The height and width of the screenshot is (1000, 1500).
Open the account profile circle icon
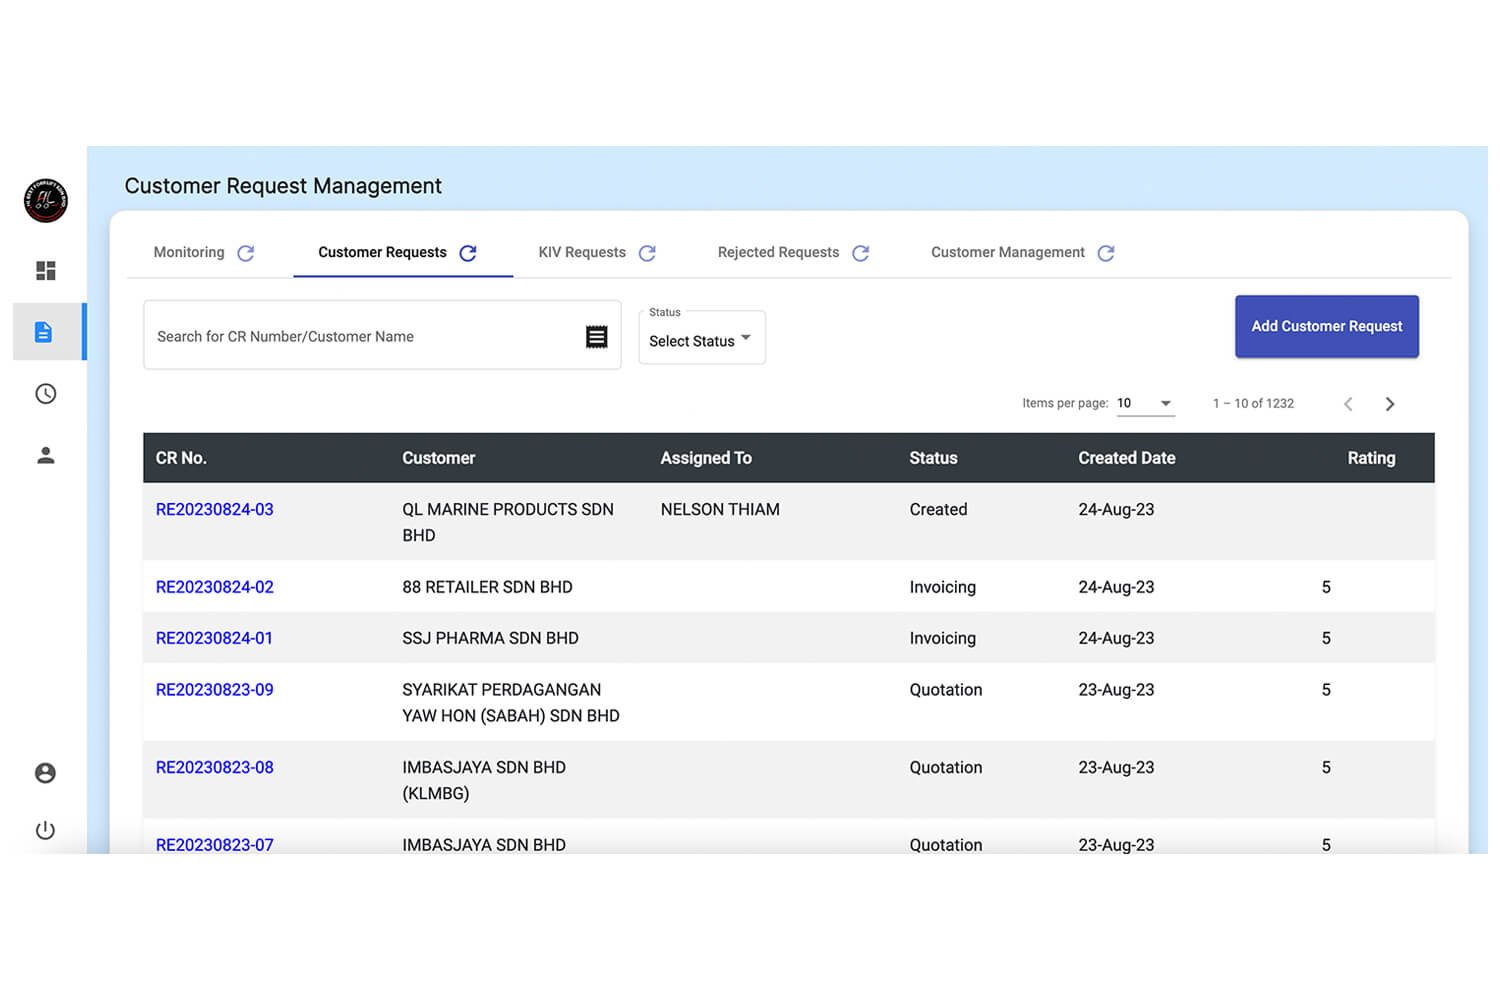(x=45, y=773)
